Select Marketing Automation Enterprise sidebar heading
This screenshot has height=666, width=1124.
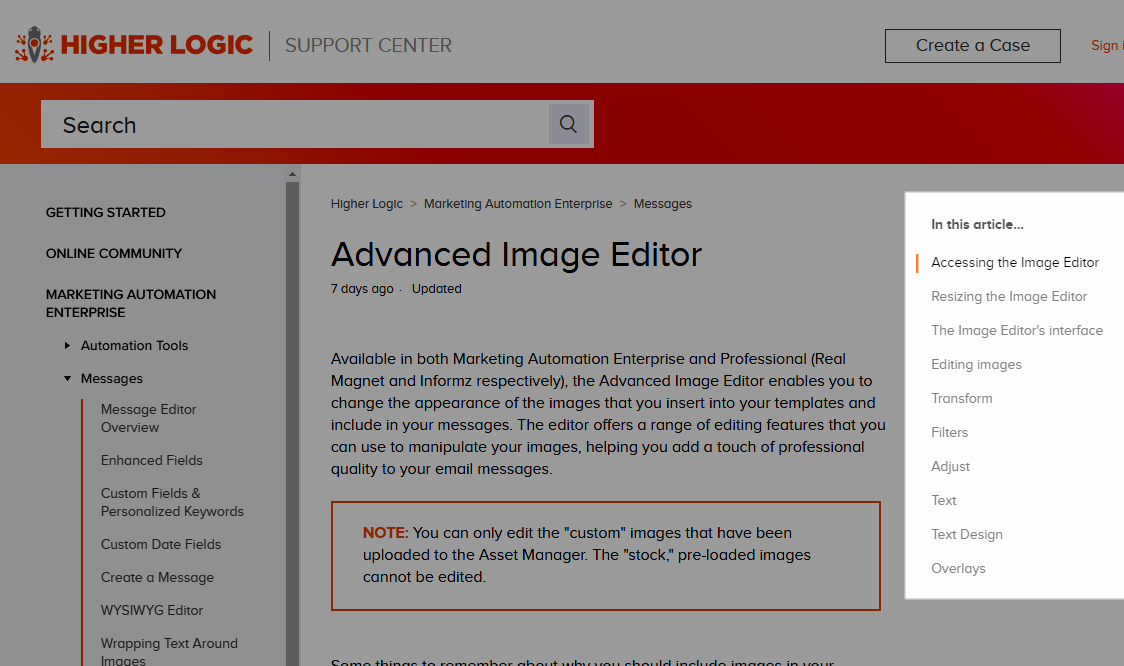click(x=130, y=303)
